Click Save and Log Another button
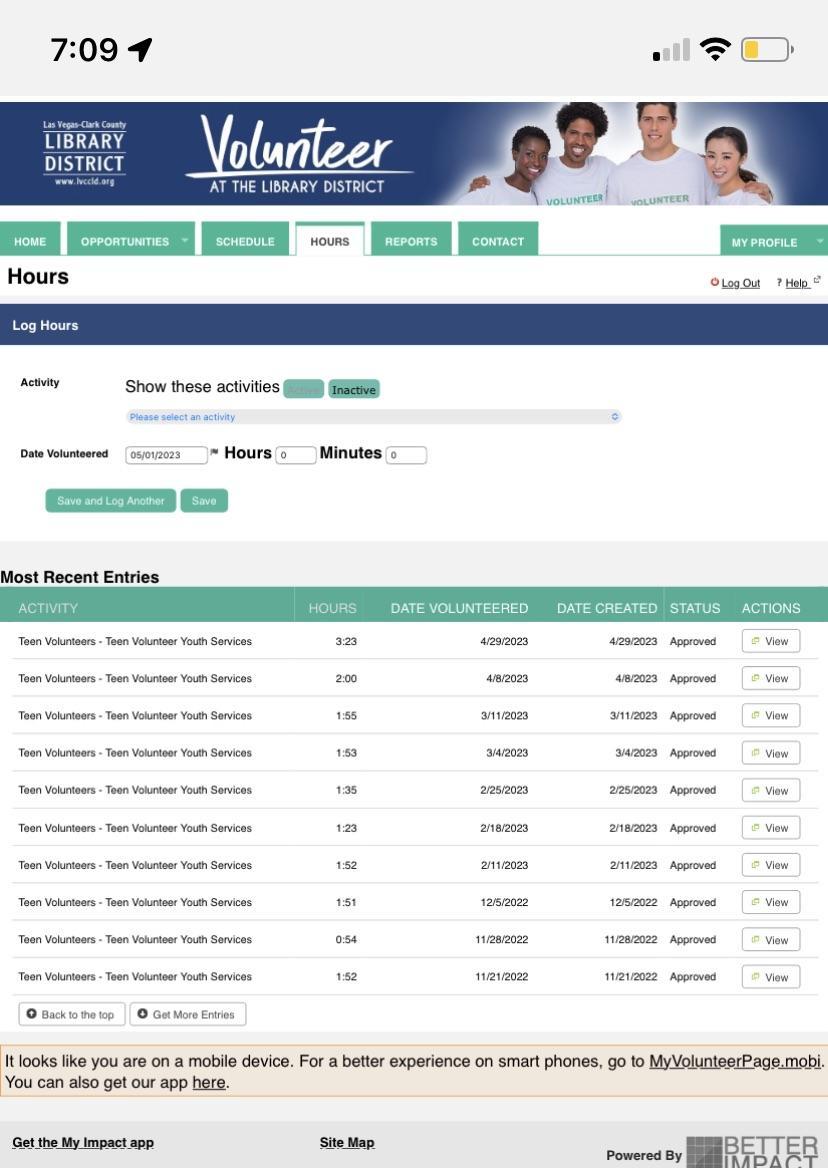Image resolution: width=828 pixels, height=1168 pixels. (111, 501)
